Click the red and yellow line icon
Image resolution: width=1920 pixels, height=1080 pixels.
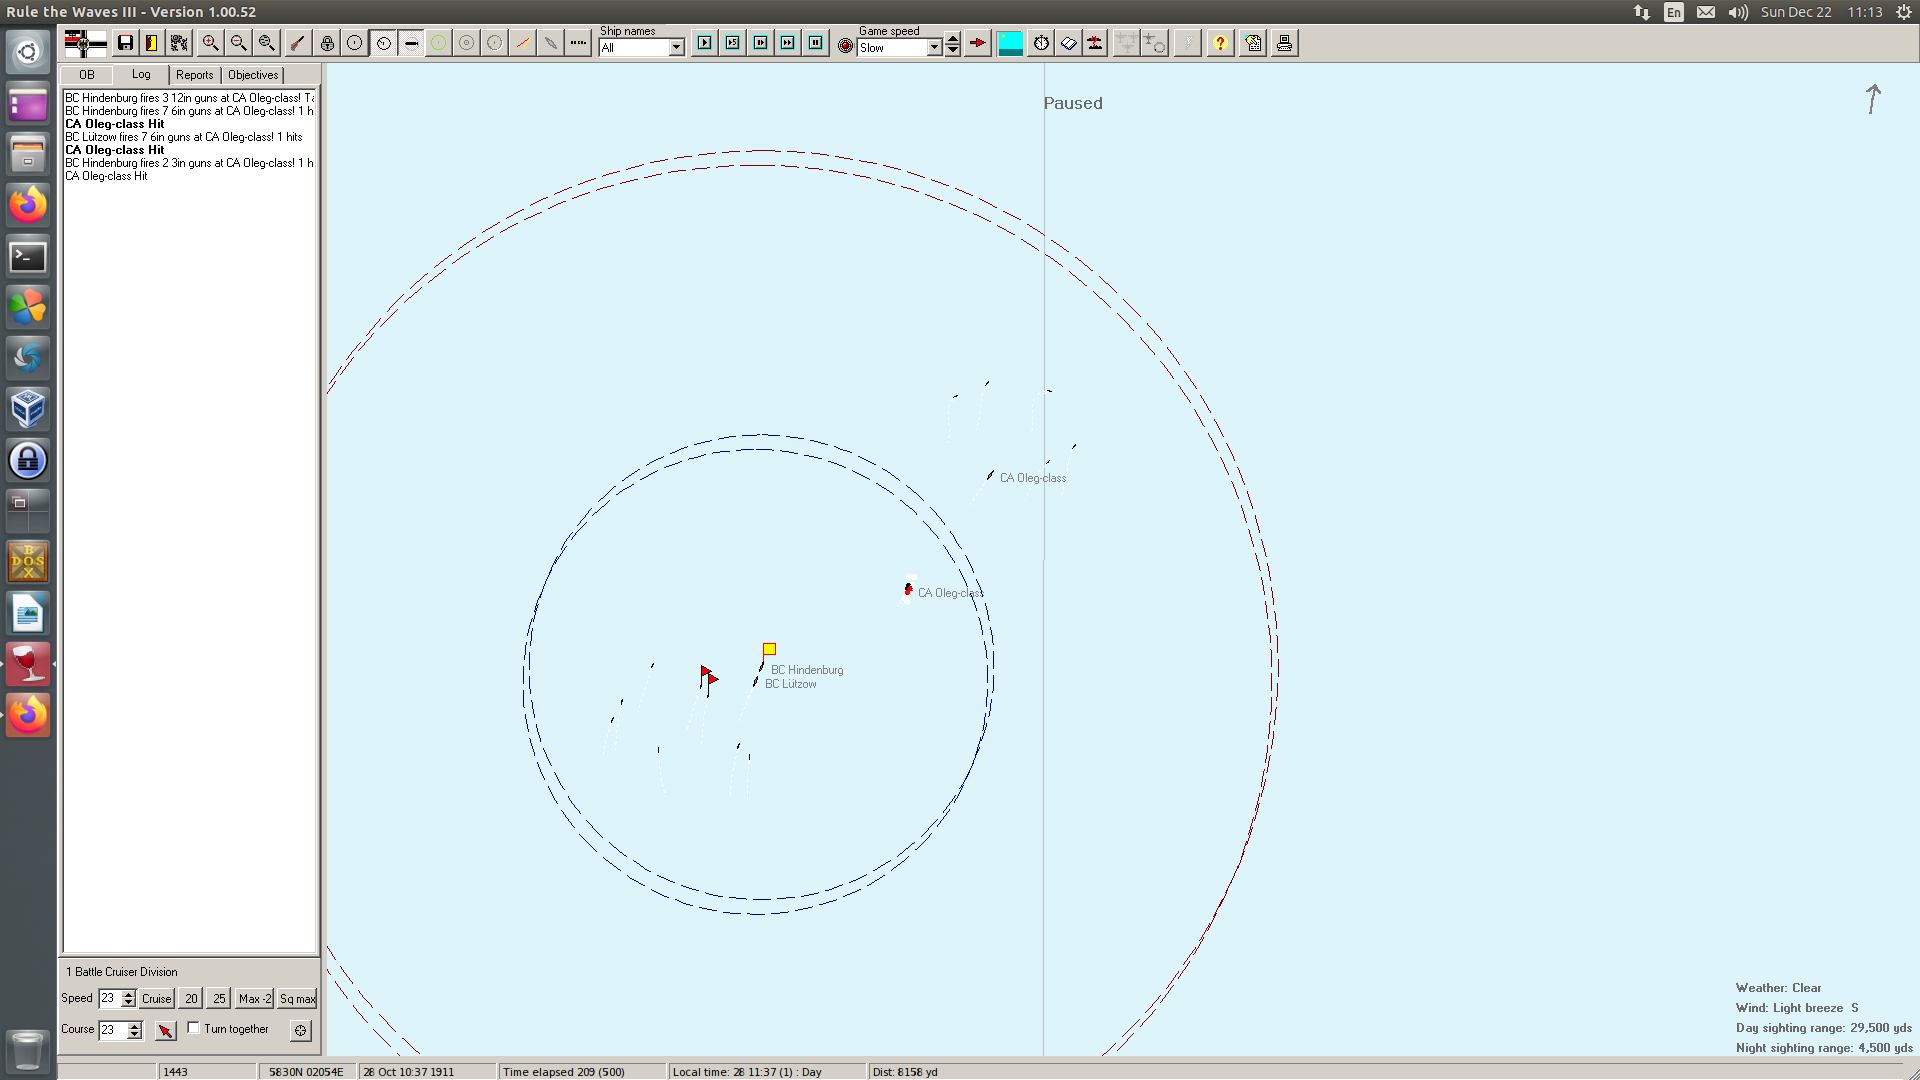coord(523,43)
